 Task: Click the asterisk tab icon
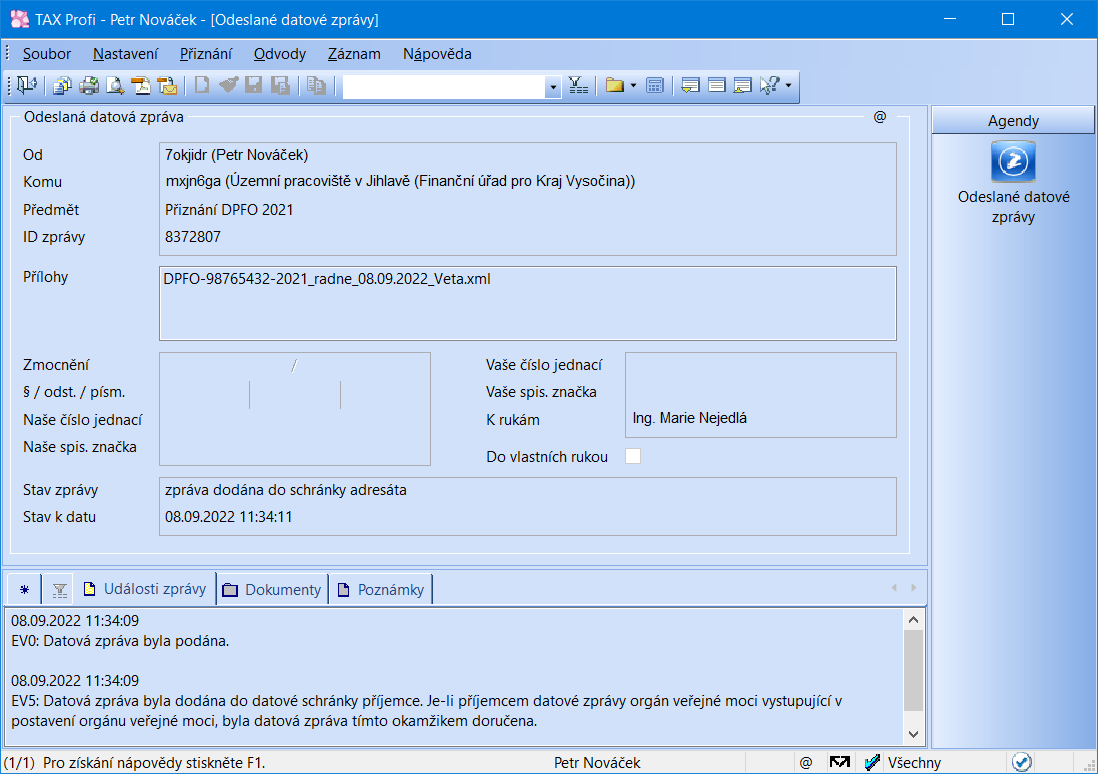(25, 589)
